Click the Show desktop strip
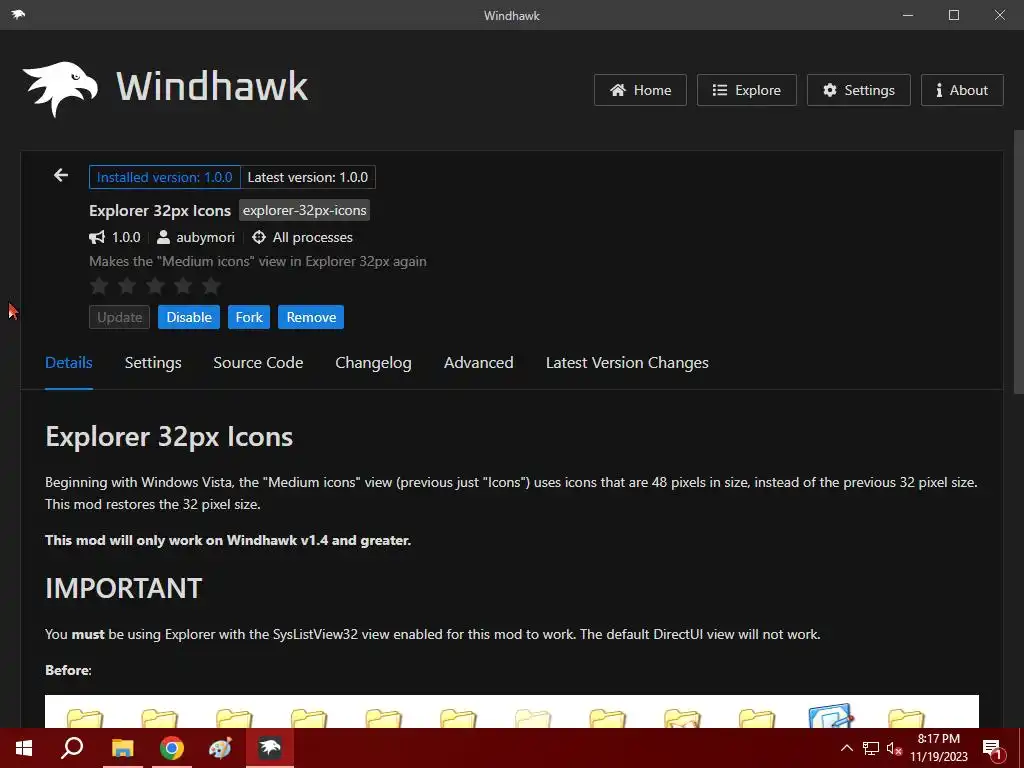Screen dimensions: 1024x768 pyautogui.click(x=1021, y=748)
